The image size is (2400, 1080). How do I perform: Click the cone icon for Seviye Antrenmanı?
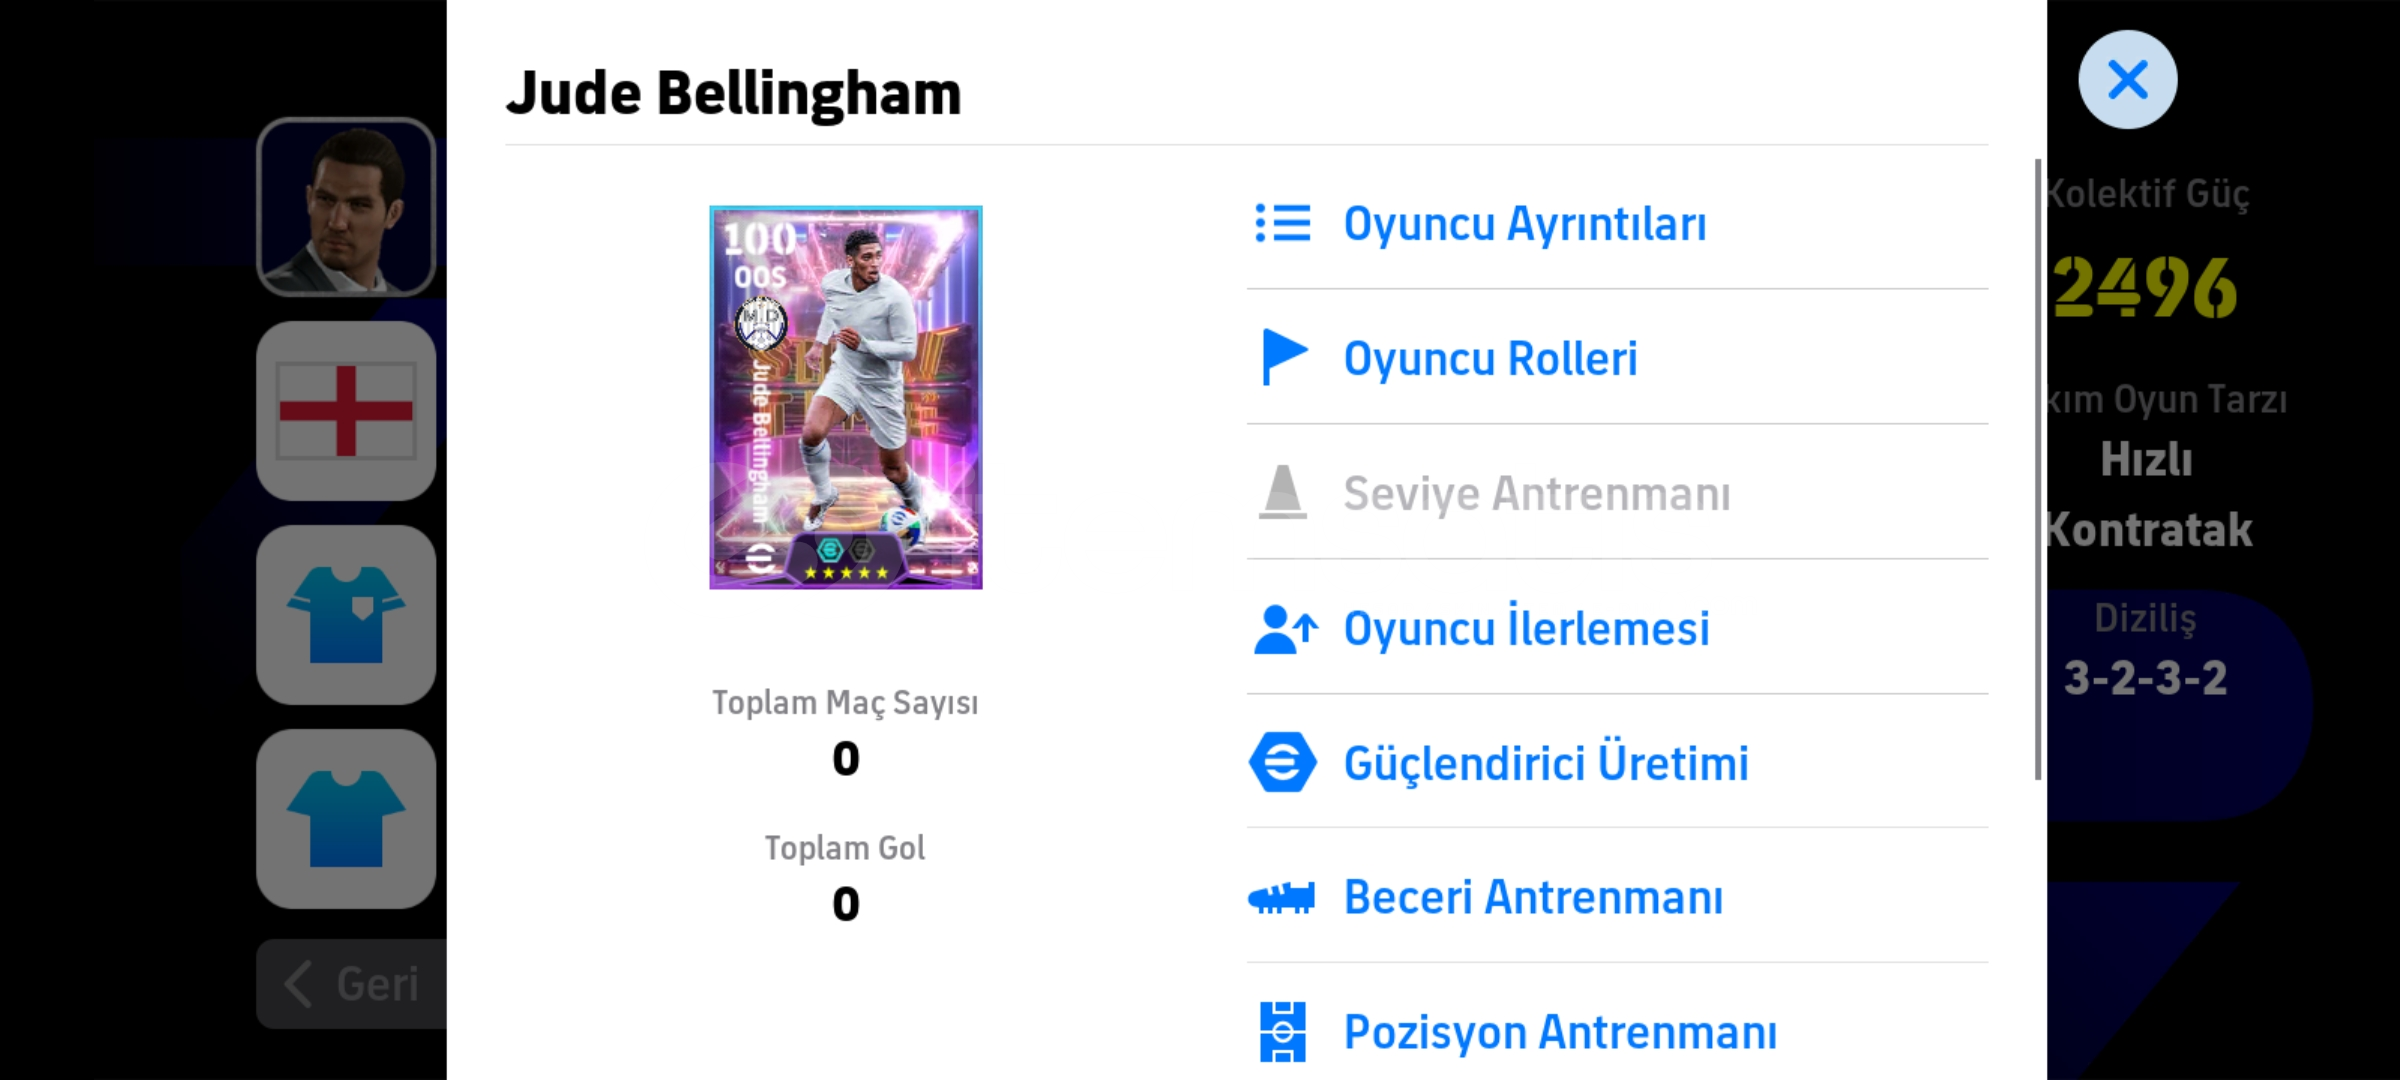click(x=1282, y=492)
